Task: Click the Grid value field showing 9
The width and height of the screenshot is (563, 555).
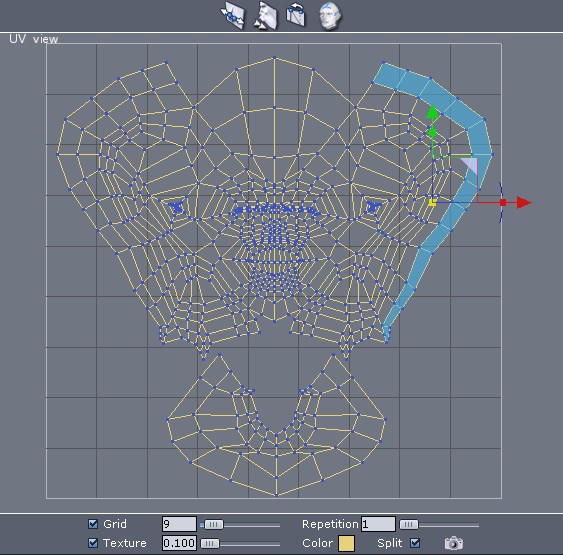Action: click(x=179, y=524)
